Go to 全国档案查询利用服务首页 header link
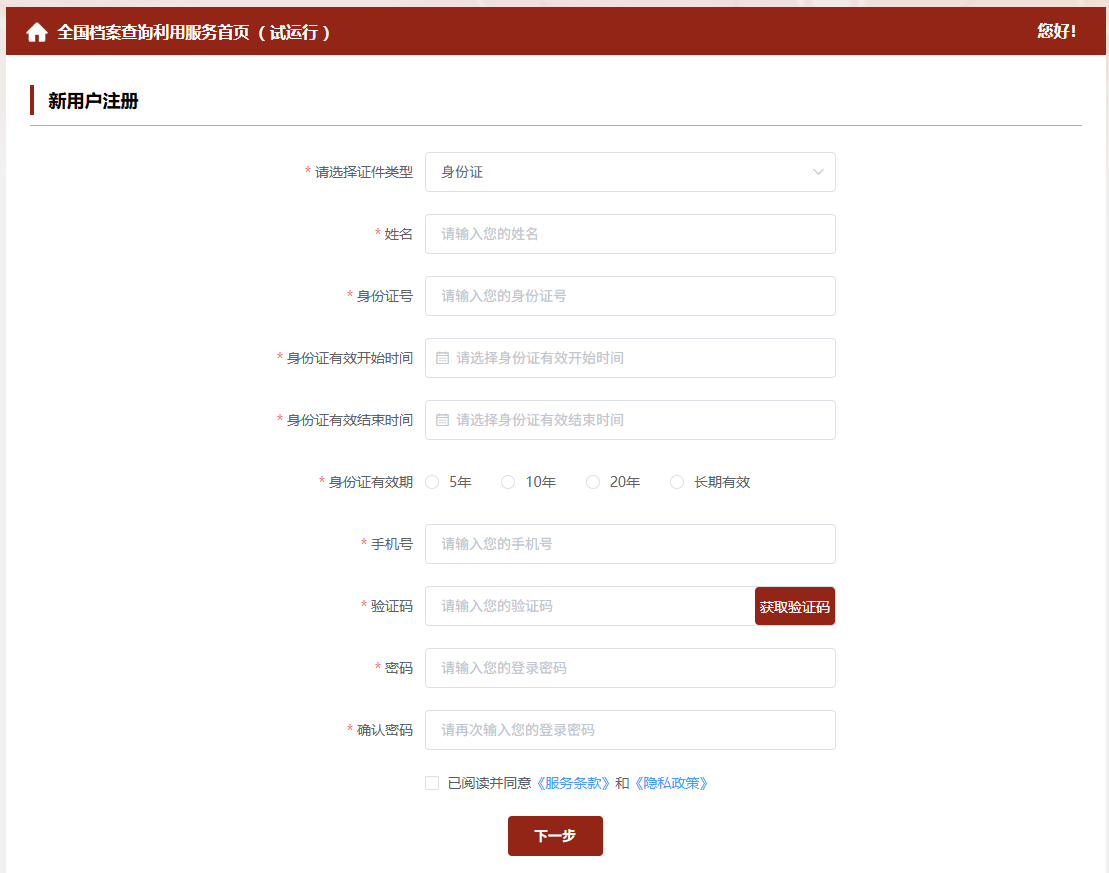This screenshot has height=873, width=1109. tap(193, 32)
